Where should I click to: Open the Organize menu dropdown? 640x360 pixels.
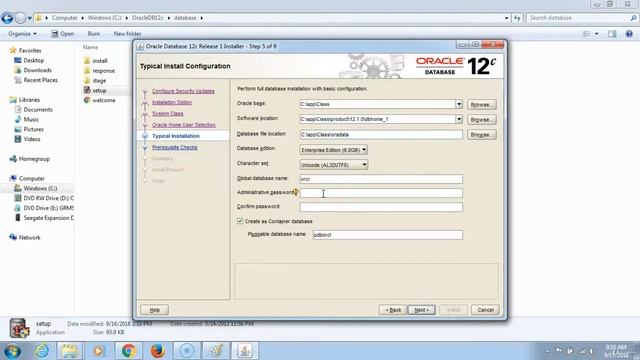point(22,34)
